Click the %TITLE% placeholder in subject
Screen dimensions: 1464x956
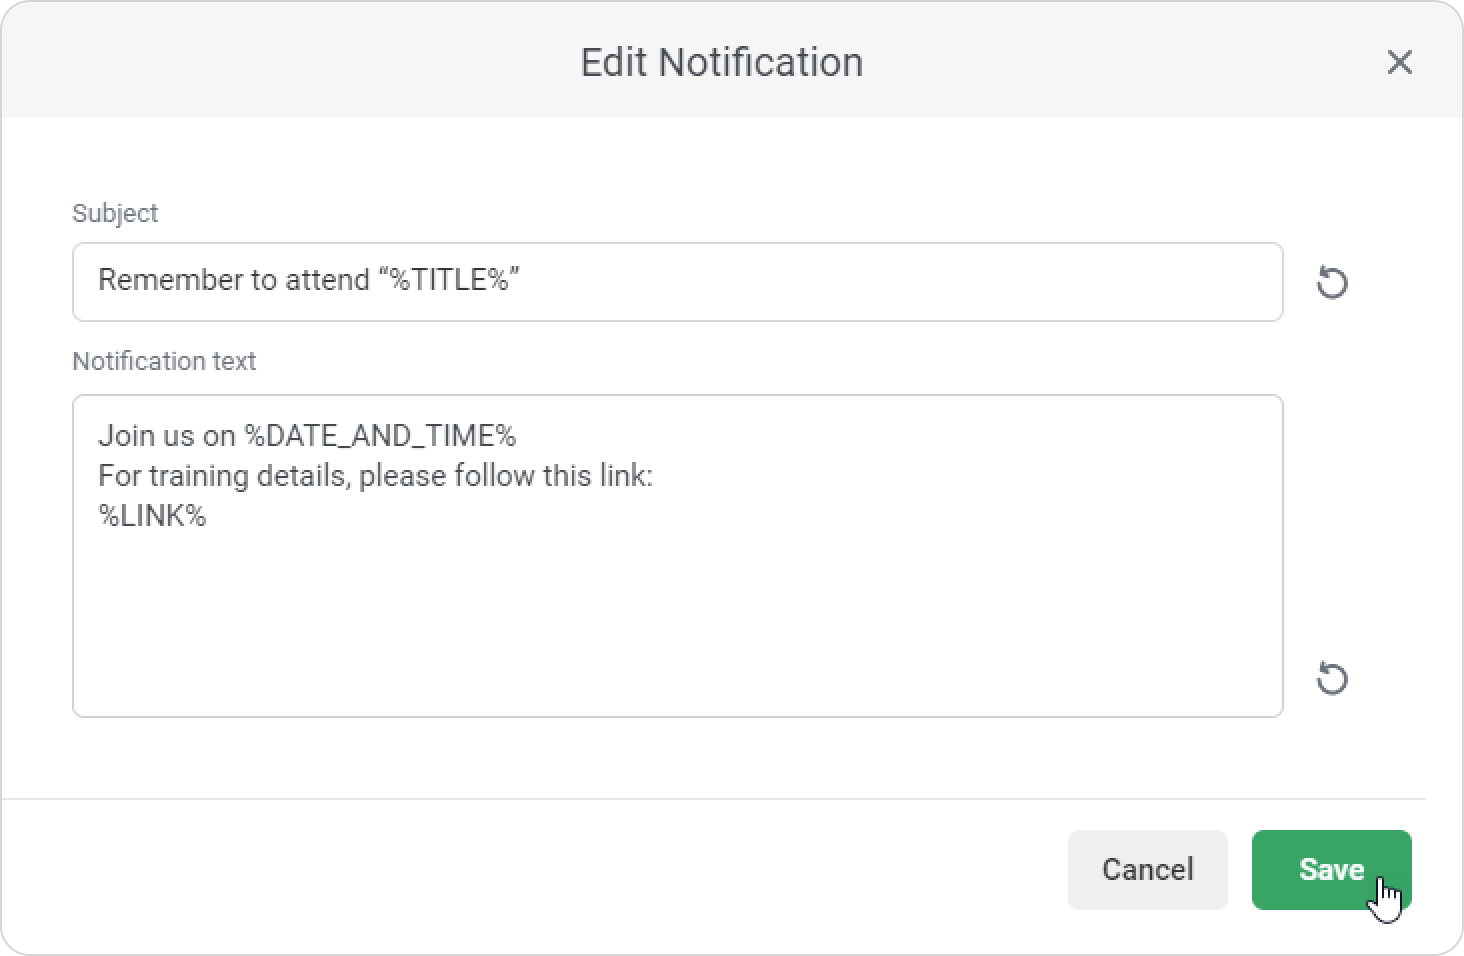click(x=449, y=280)
